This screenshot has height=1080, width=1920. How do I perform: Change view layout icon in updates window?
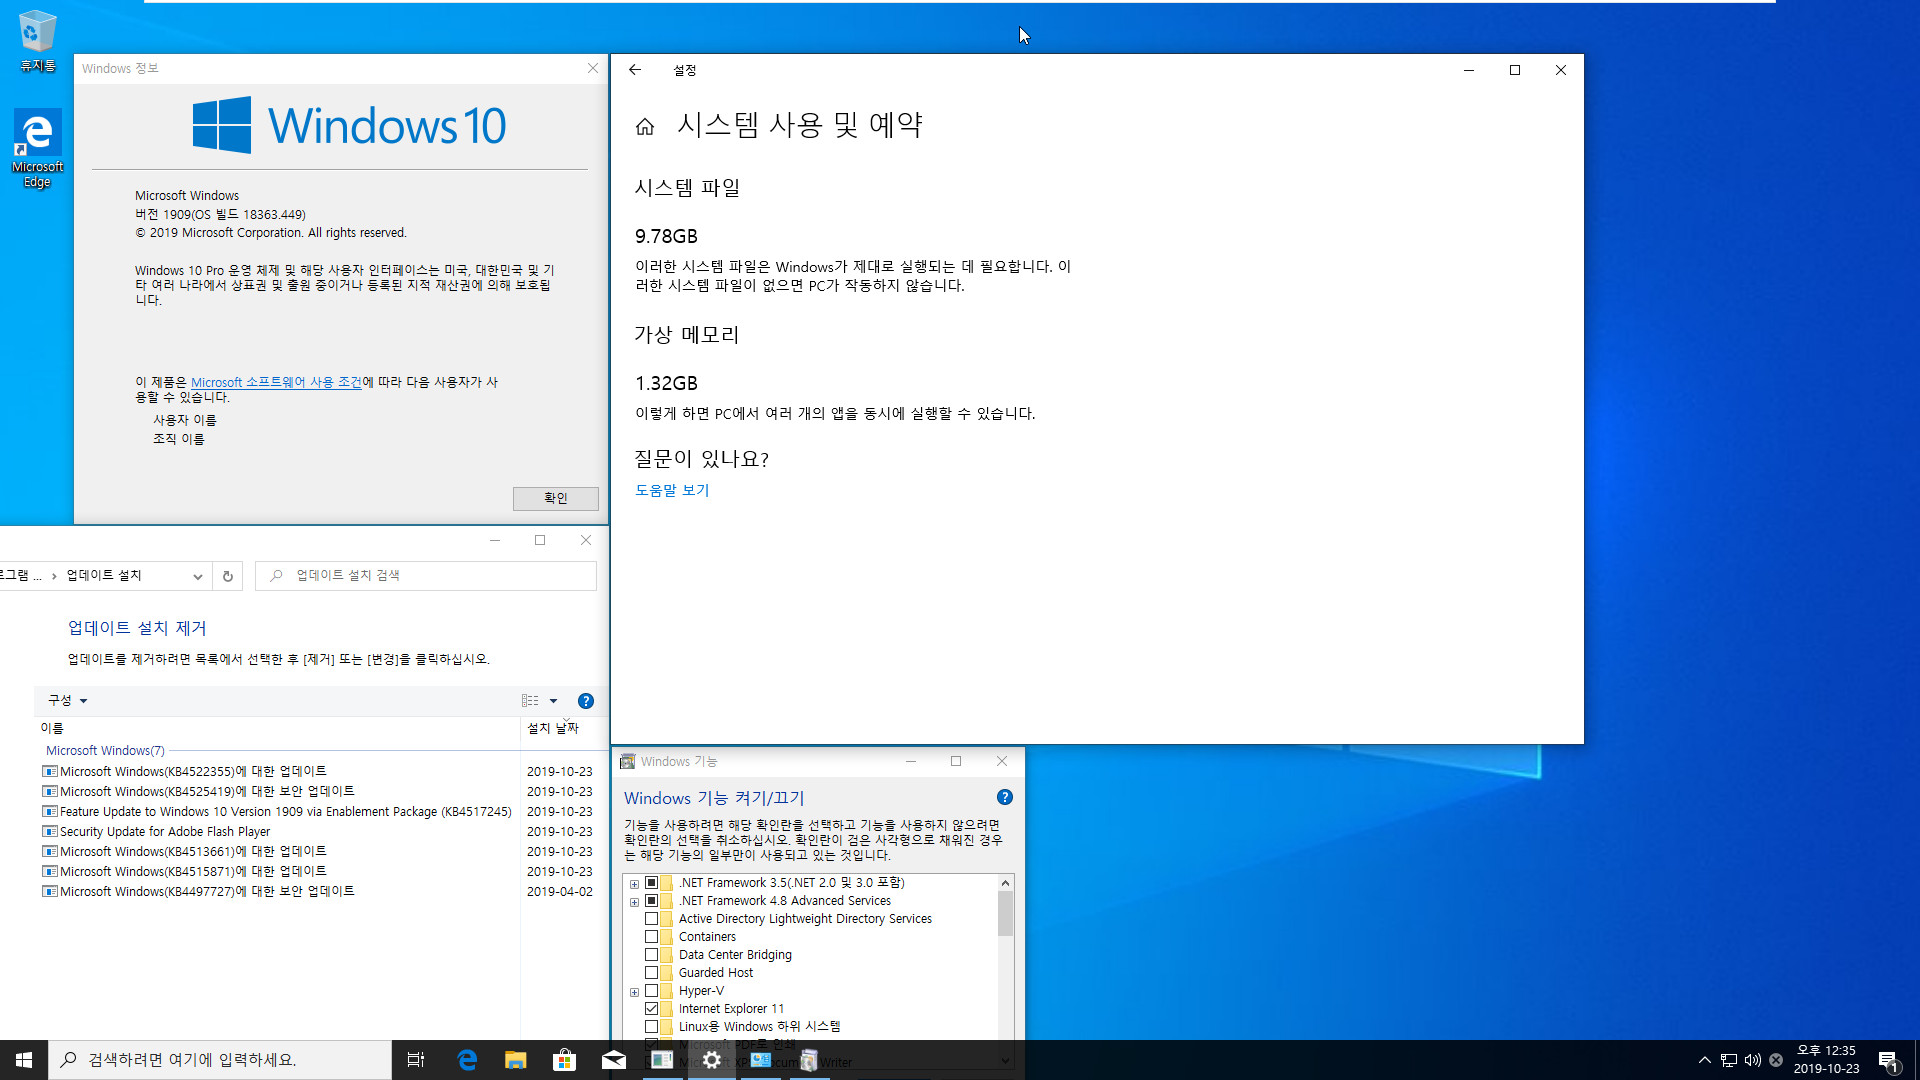(530, 701)
